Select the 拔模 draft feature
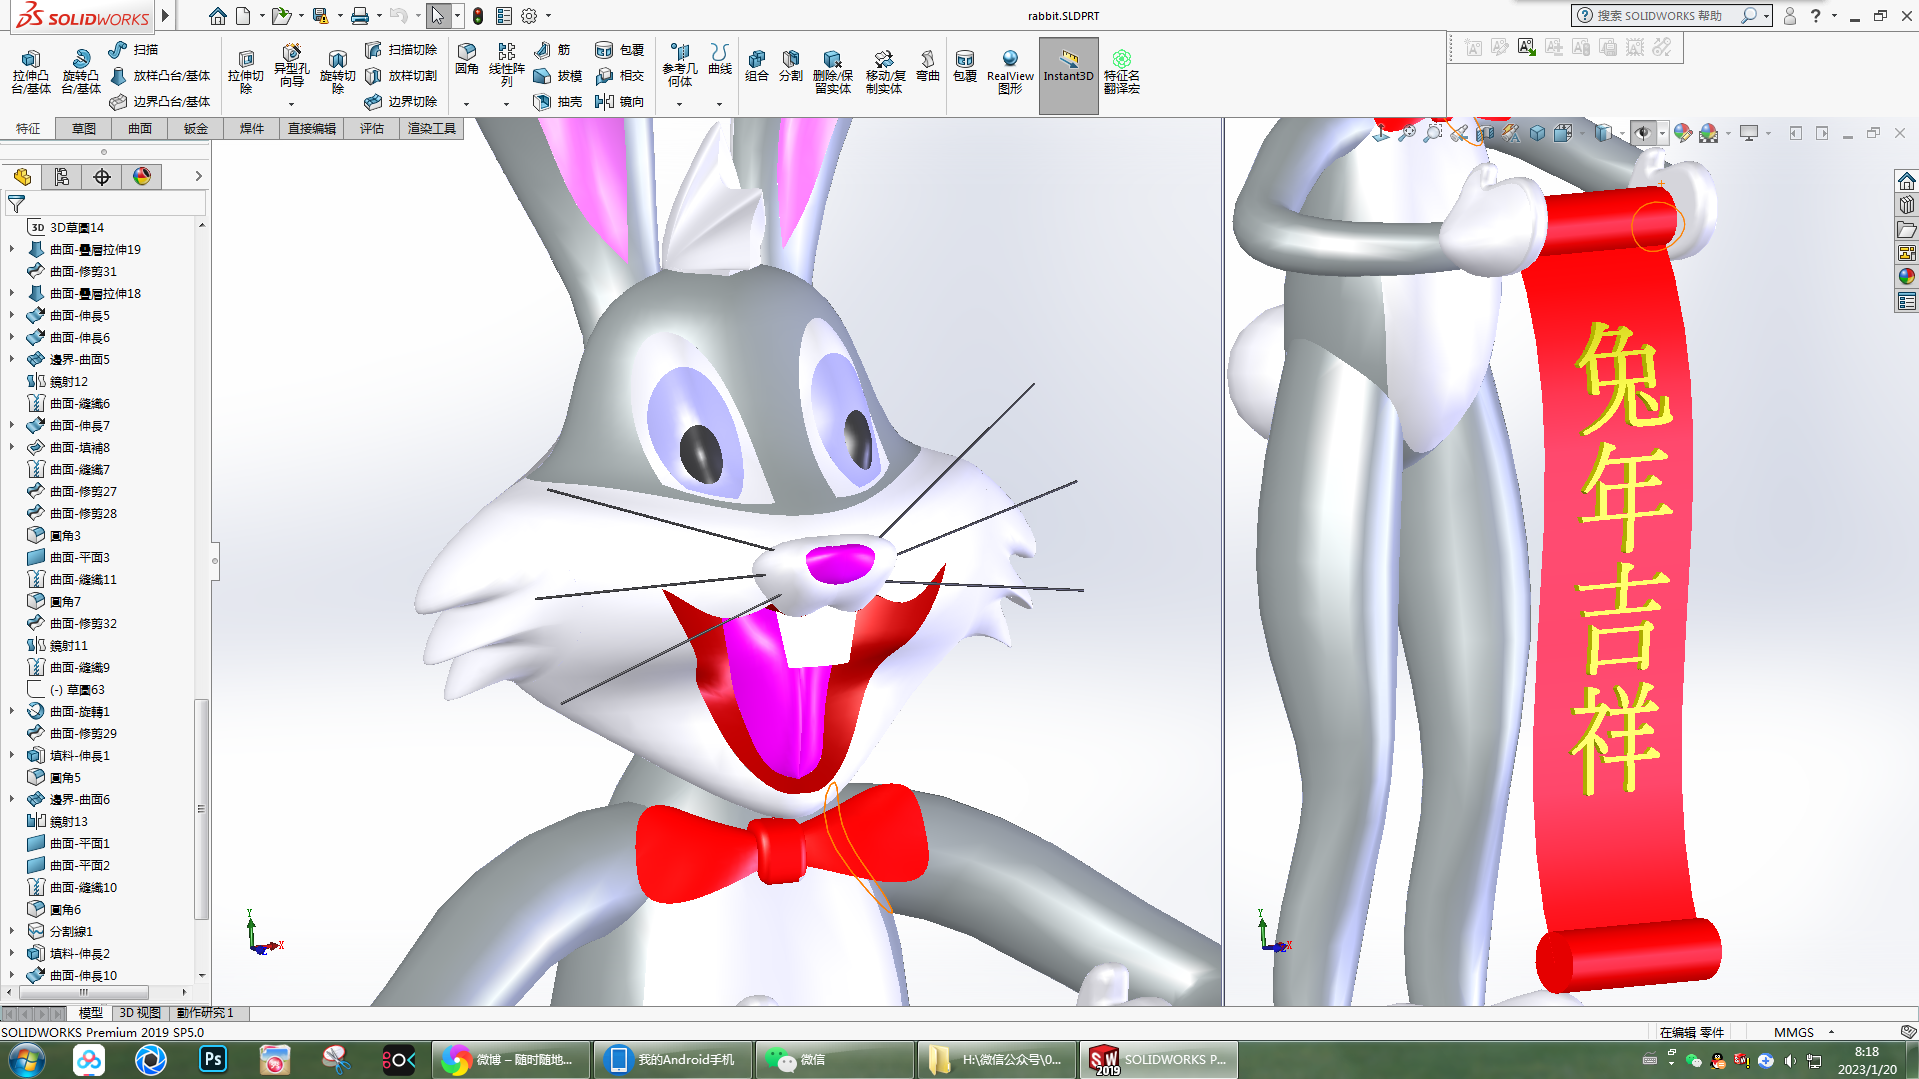This screenshot has width=1919, height=1079. coord(558,76)
